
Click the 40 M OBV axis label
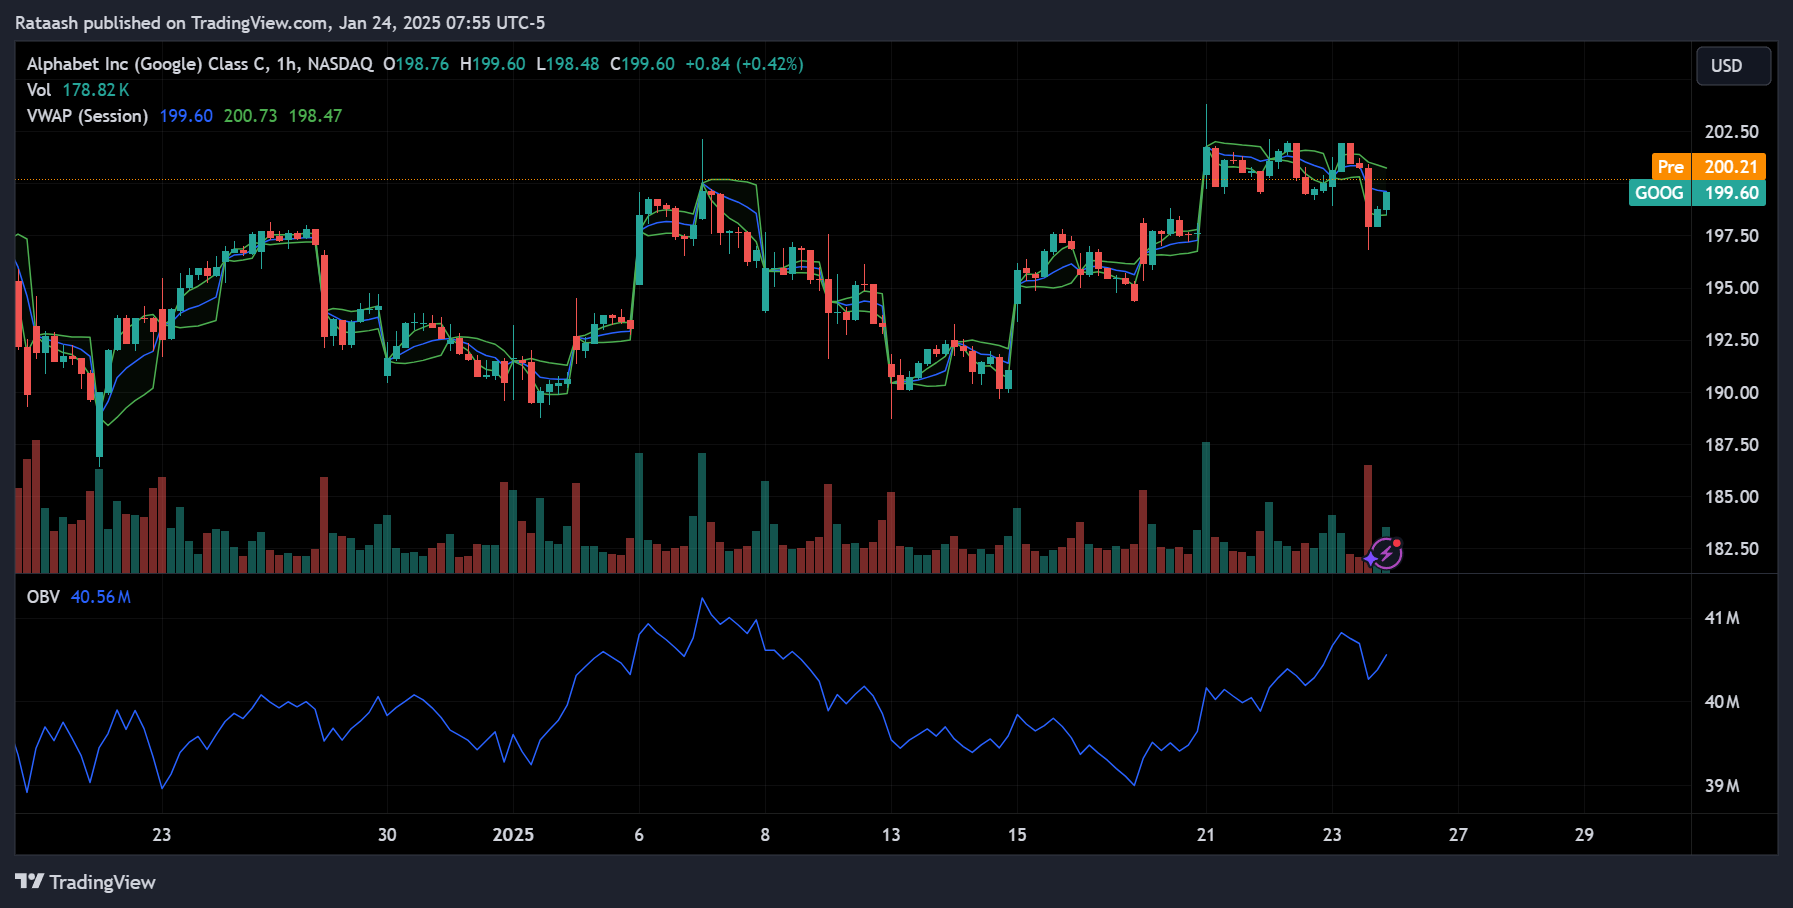(1722, 702)
